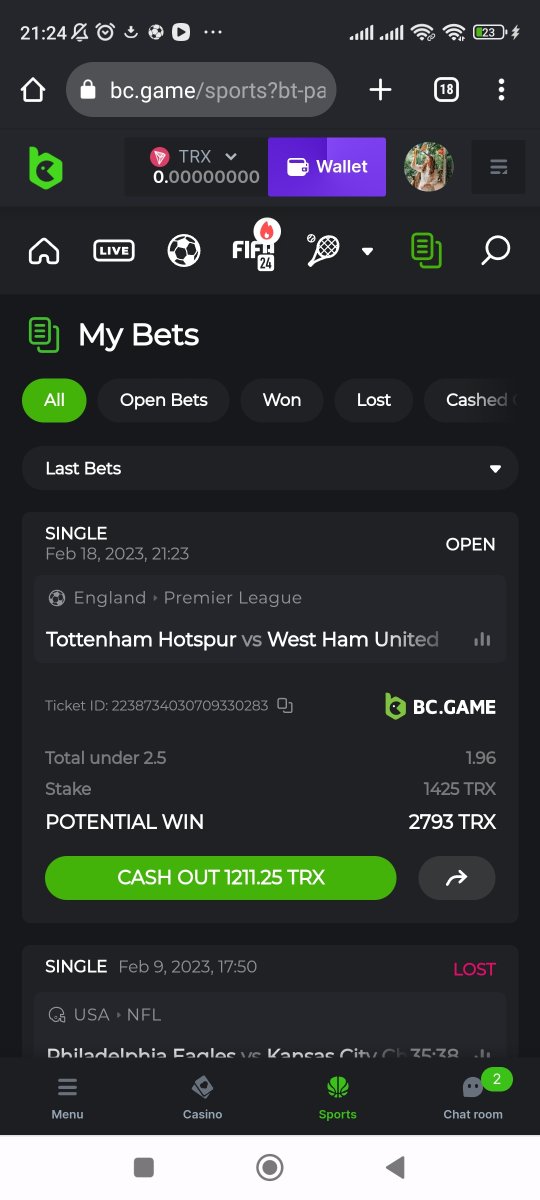The image size is (540, 1200).
Task: Open the FIFA 24 icon
Action: [254, 246]
